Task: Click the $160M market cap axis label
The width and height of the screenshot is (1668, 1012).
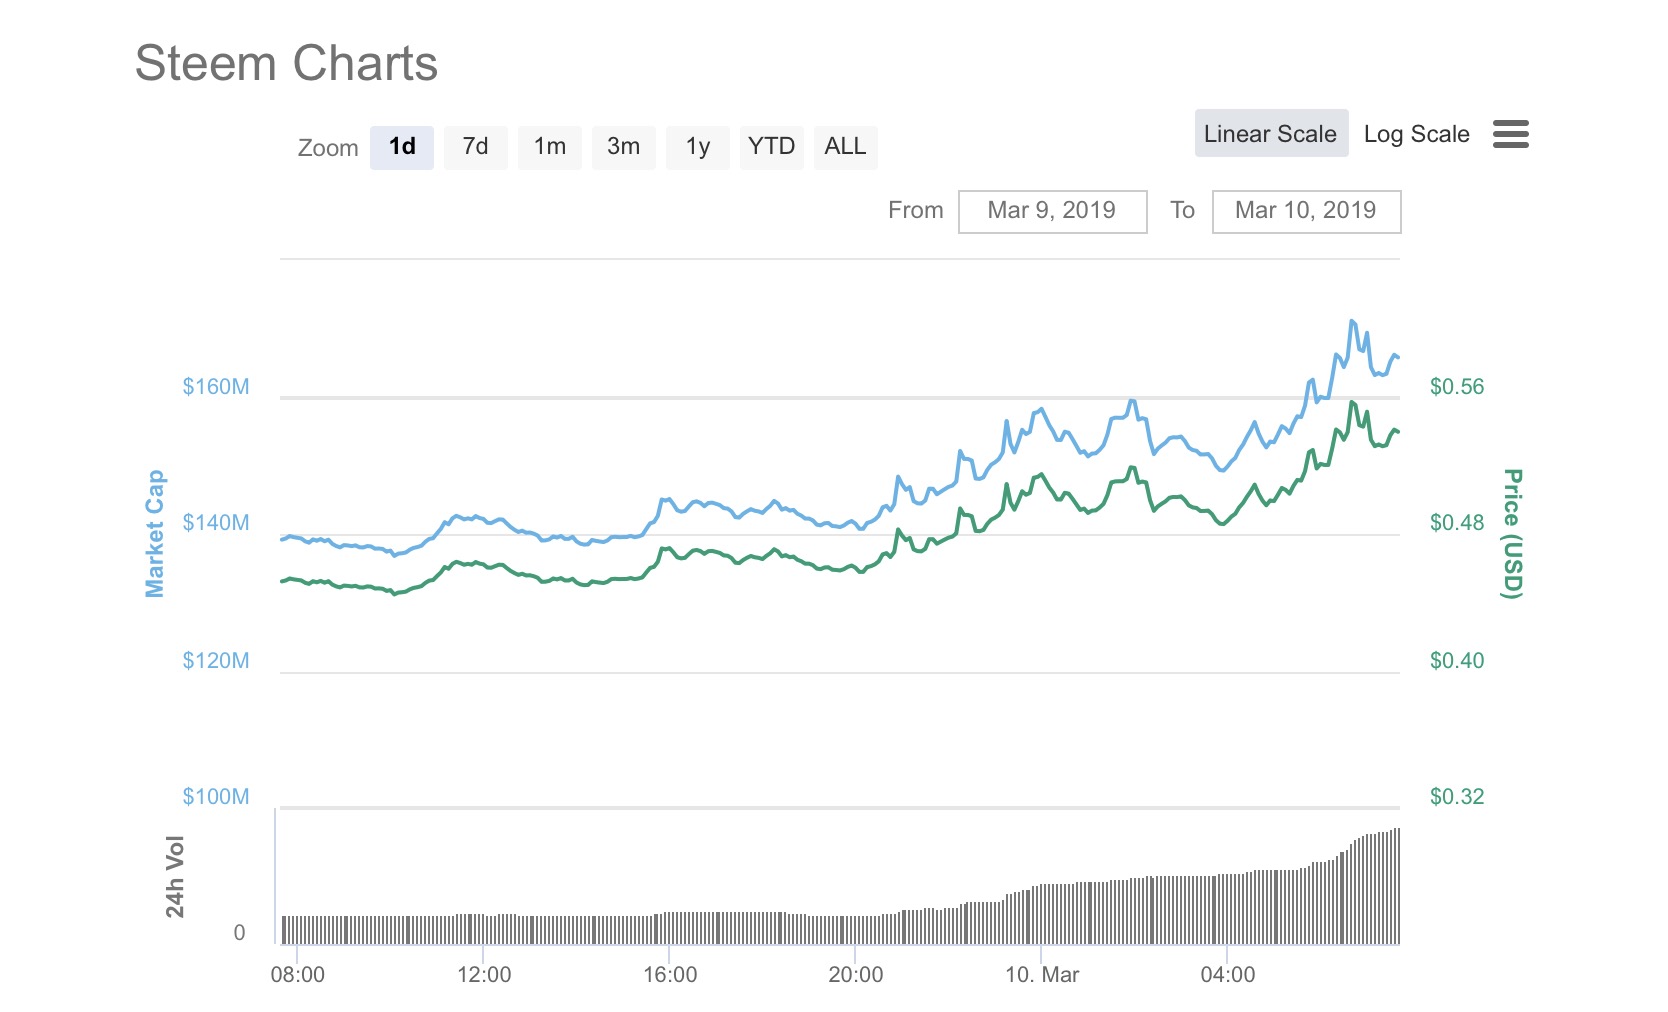Action: coord(216,387)
